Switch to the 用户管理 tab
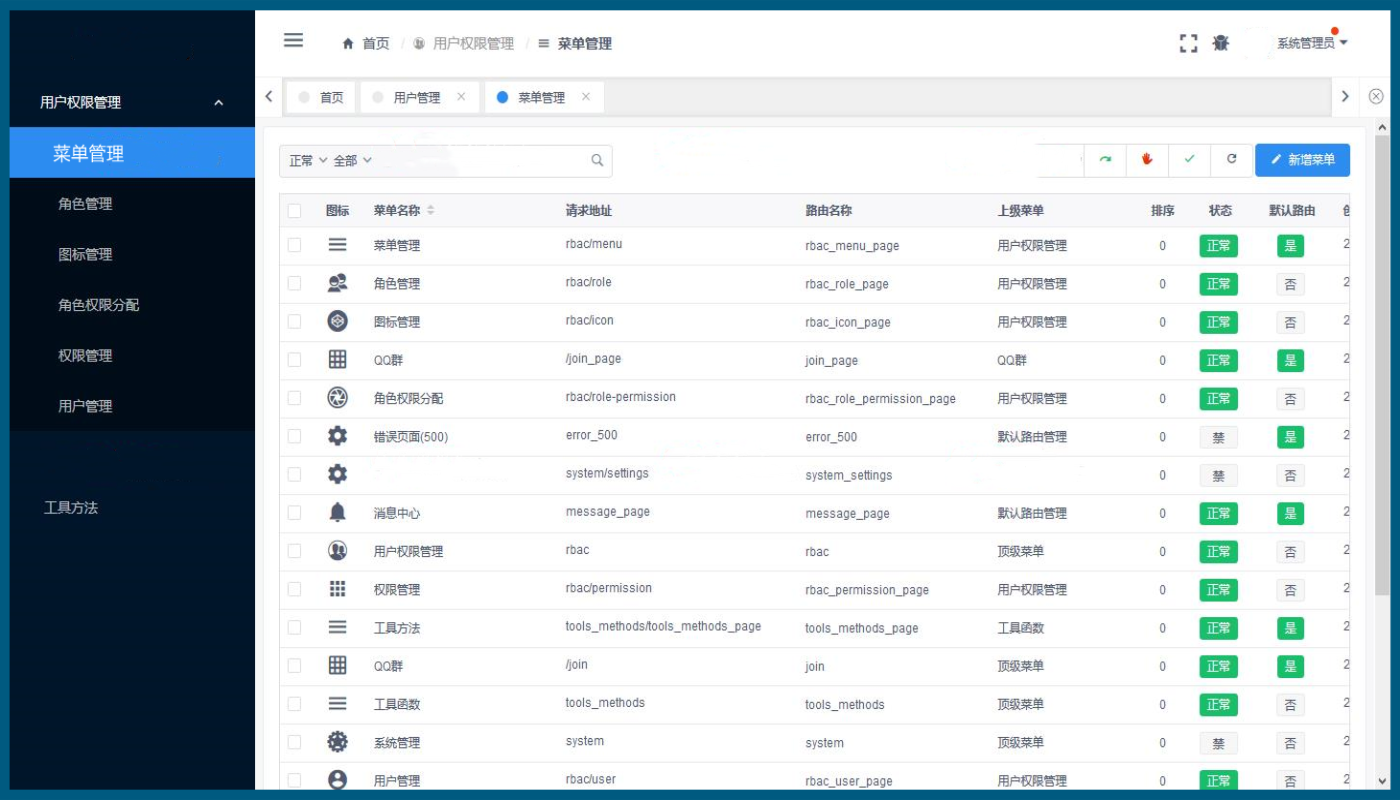This screenshot has height=800, width=1400. [x=418, y=97]
